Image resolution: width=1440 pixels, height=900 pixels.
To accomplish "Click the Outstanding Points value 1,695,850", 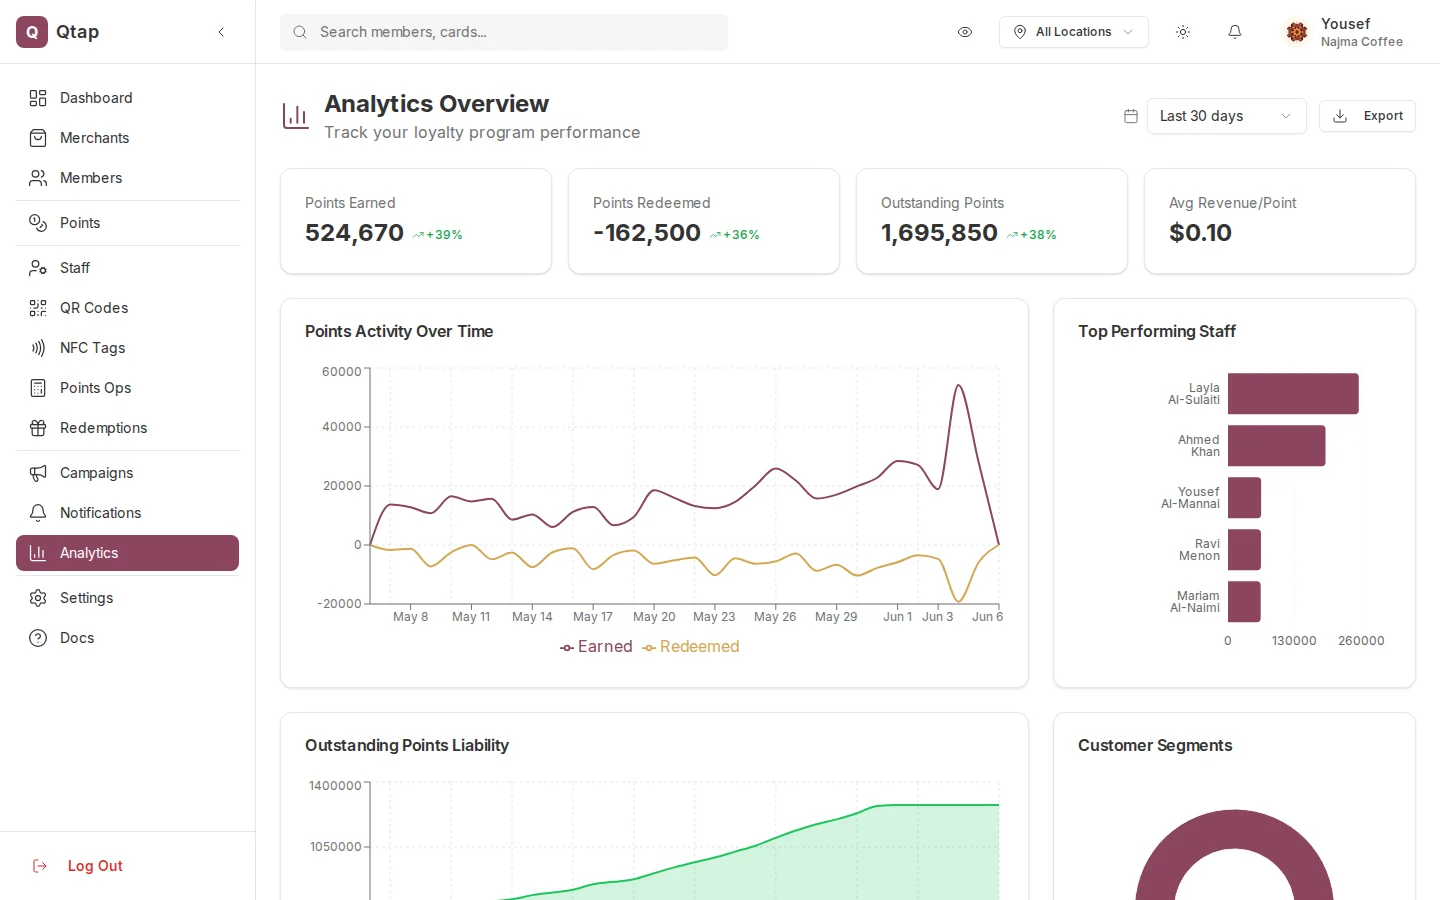I will (939, 233).
